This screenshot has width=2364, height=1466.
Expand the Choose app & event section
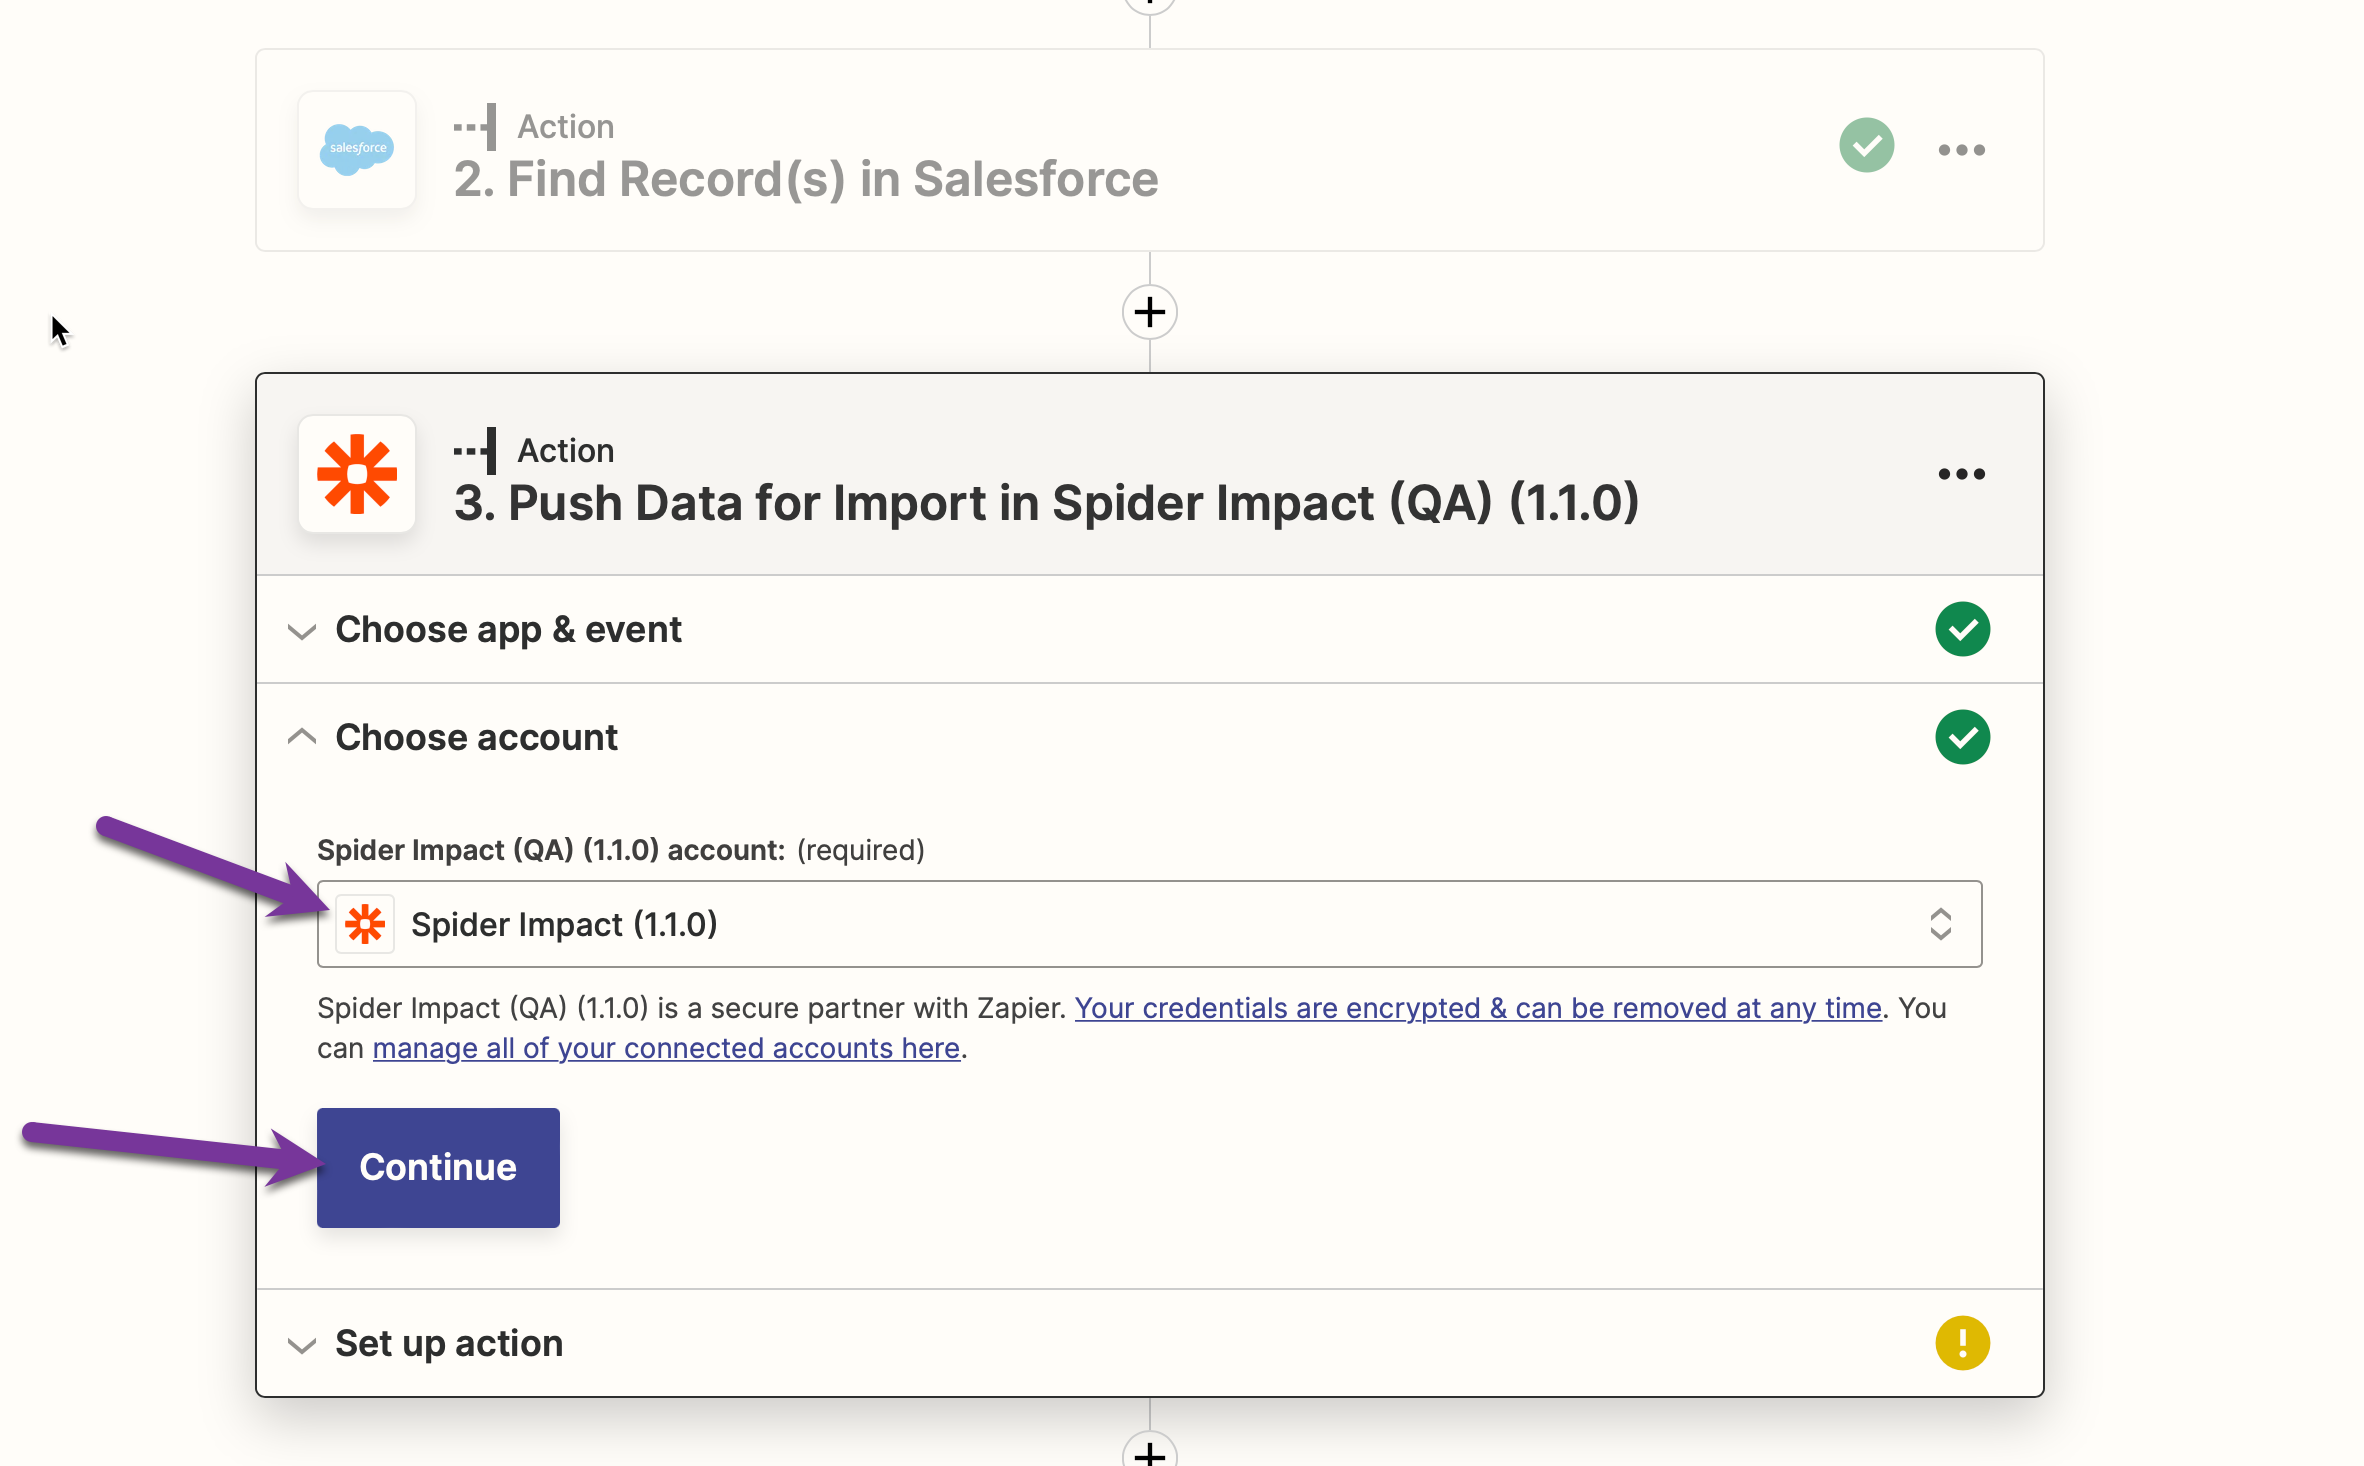(x=302, y=631)
